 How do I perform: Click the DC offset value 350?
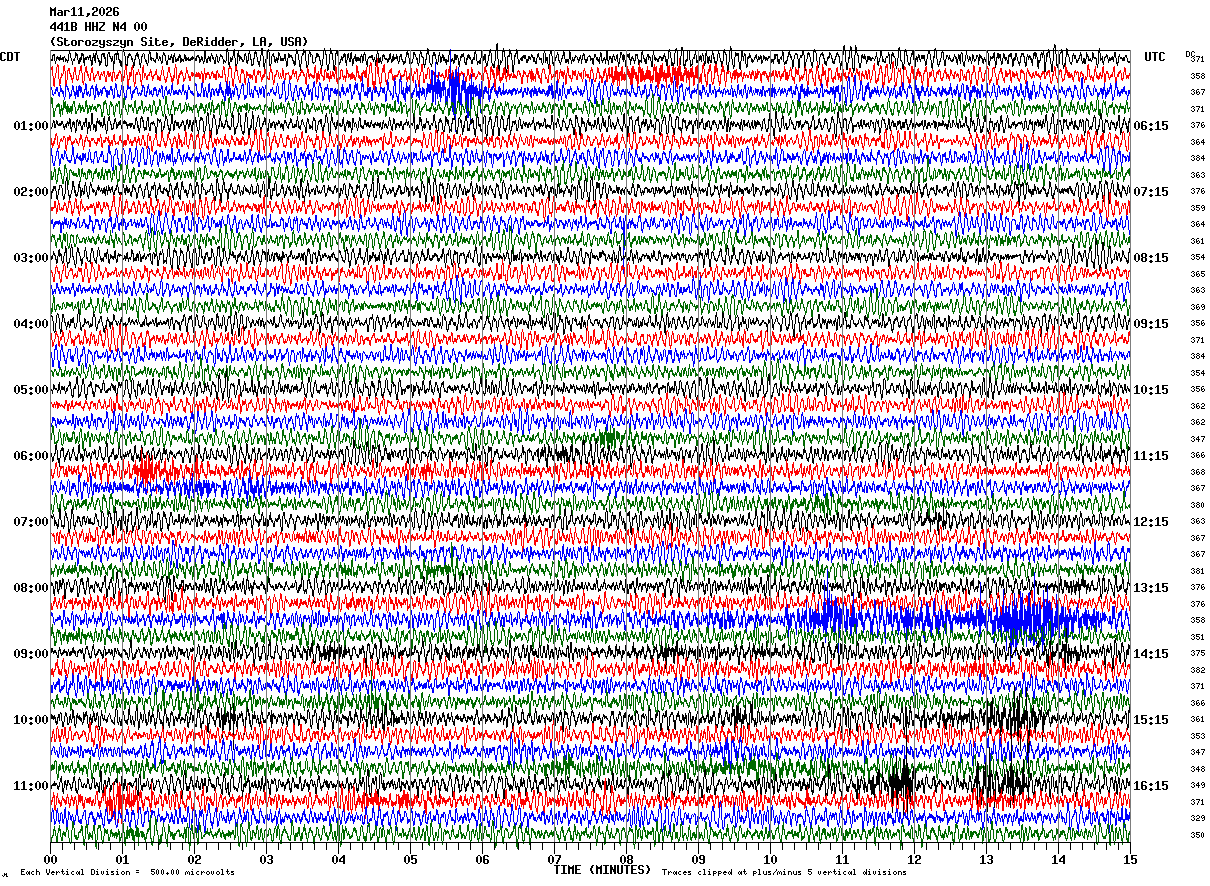click(1197, 835)
